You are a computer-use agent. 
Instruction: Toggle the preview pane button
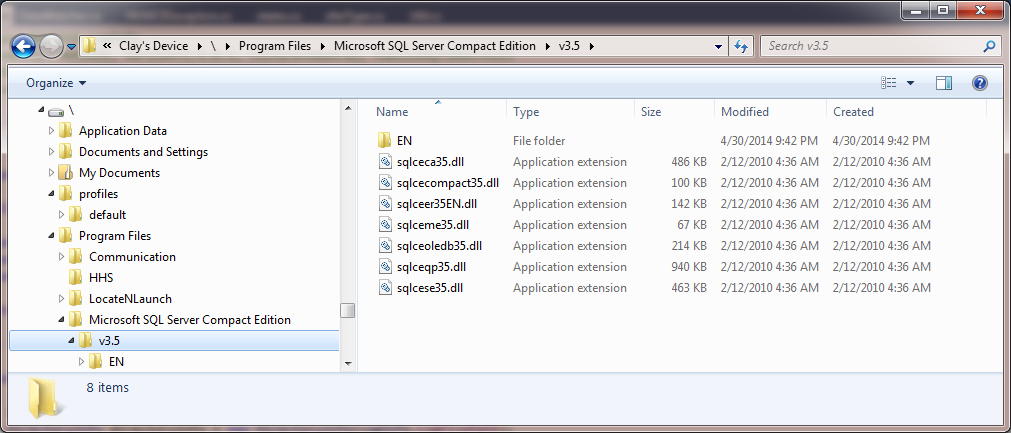944,83
